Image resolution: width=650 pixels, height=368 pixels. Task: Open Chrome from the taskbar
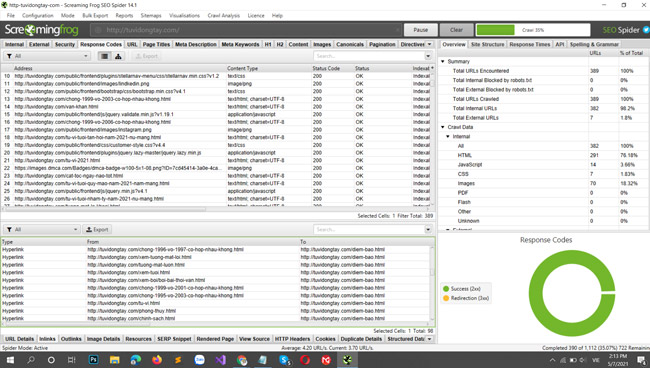click(x=242, y=360)
